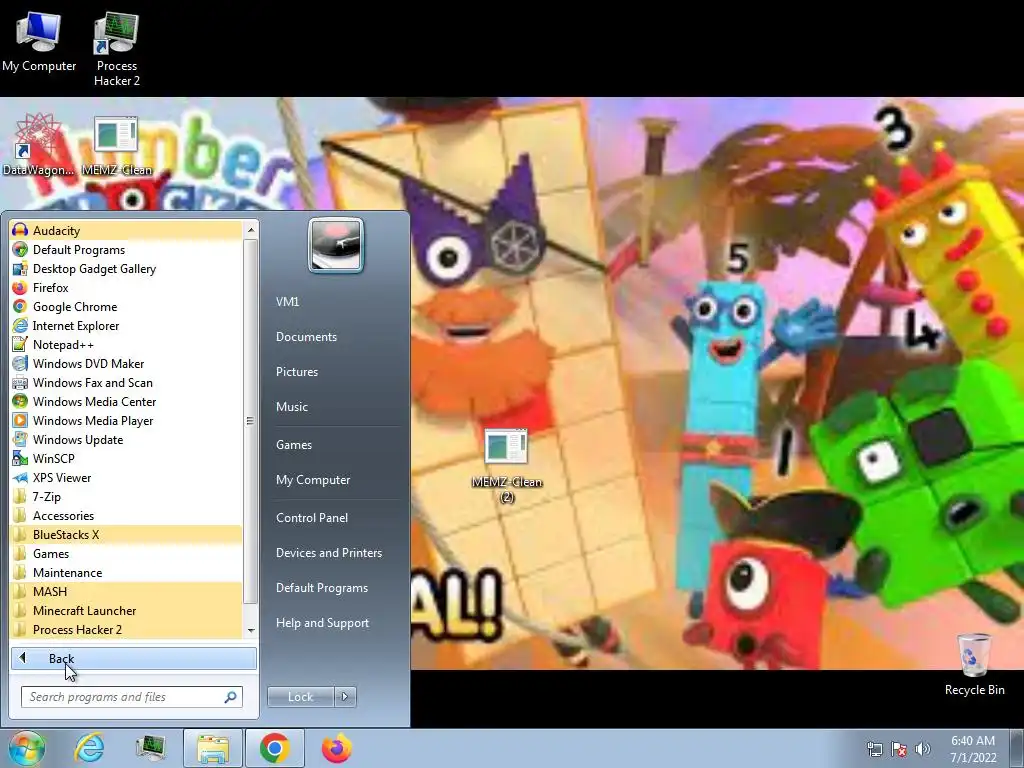Viewport: 1024px width, 768px height.
Task: Open Process Hacker from the taskbar
Action: pos(150,748)
